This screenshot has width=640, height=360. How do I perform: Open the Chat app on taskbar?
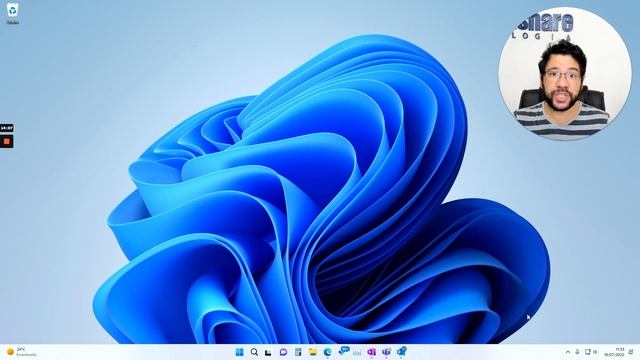283,352
